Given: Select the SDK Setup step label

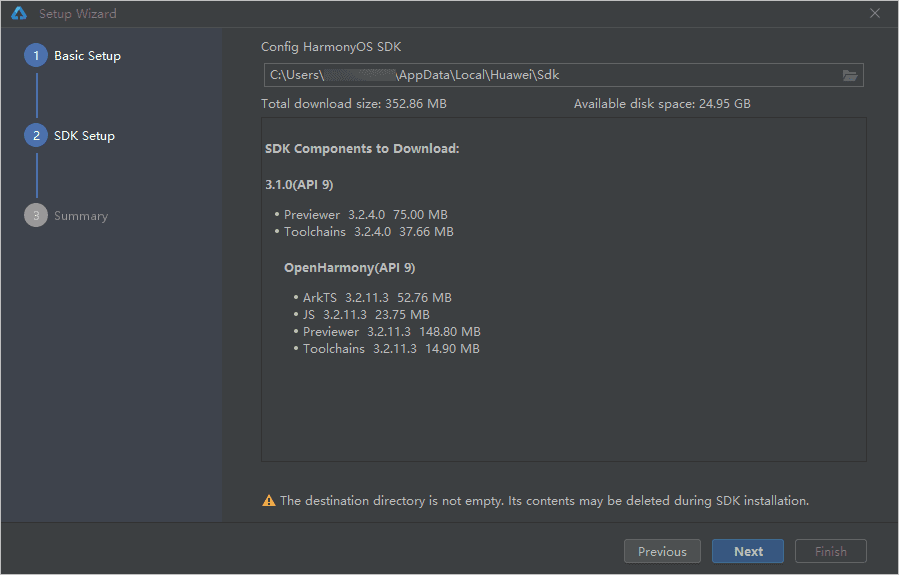Looking at the screenshot, I should (84, 136).
